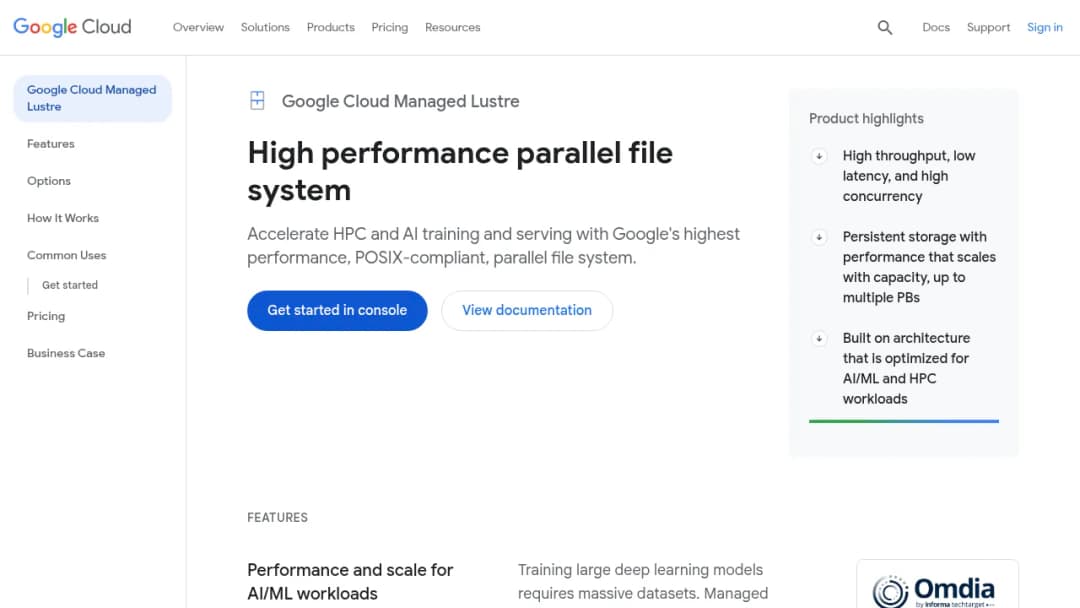Click the 'Google Cloud Managed Lustre' page title

tap(400, 101)
